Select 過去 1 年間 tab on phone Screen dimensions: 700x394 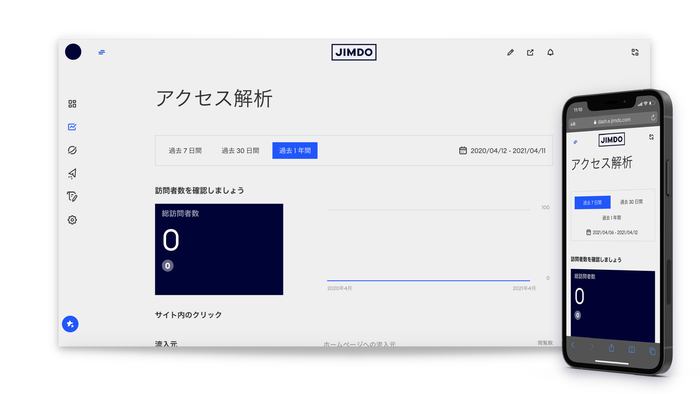[612, 218]
